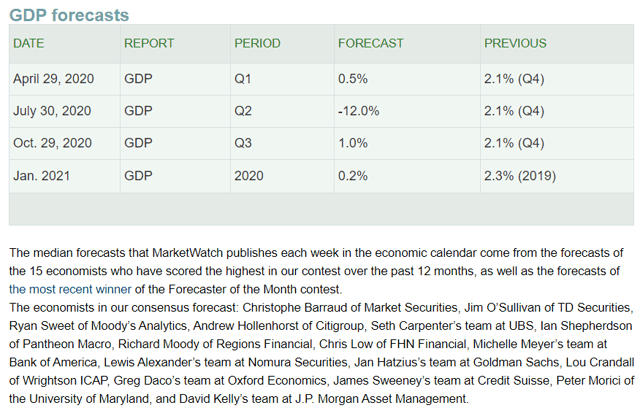Click the -12.0% Q2 forecast value

click(x=358, y=111)
